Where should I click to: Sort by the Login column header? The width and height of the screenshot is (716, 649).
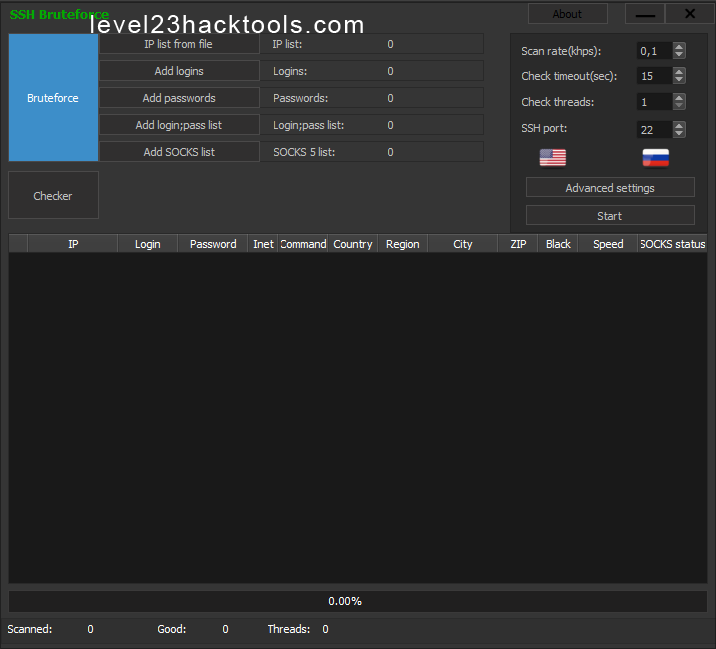pyautogui.click(x=147, y=244)
